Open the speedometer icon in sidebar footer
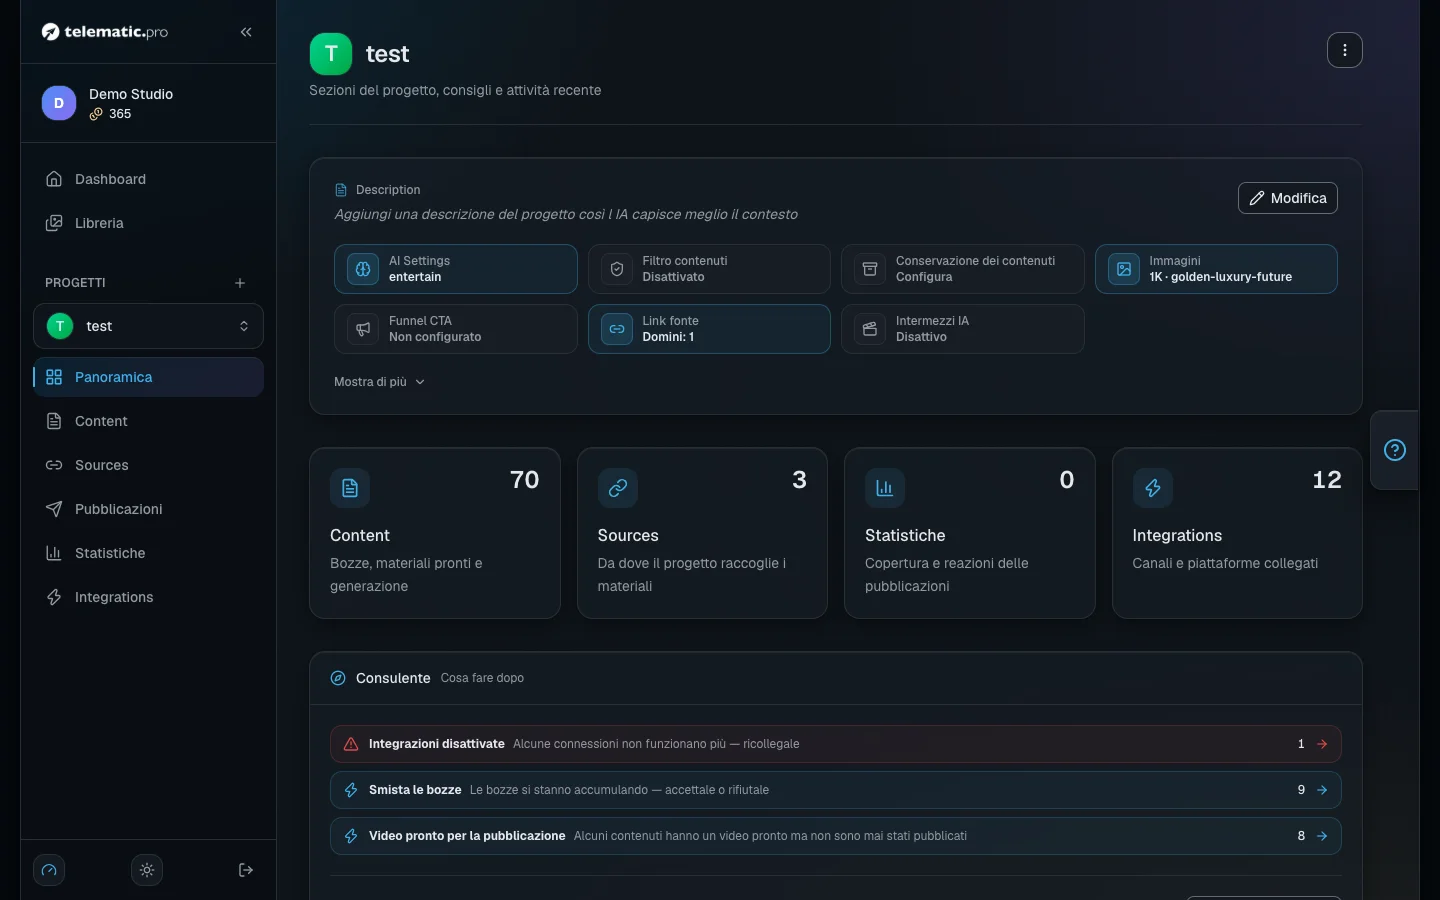 pyautogui.click(x=49, y=870)
